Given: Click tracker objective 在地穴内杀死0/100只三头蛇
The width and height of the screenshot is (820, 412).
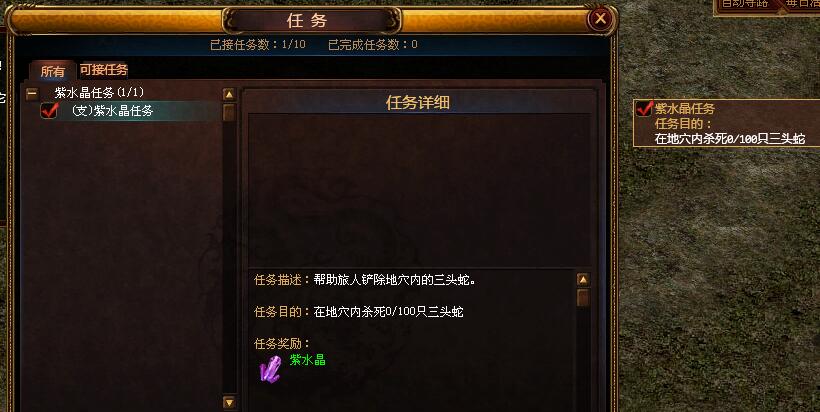Looking at the screenshot, I should [x=730, y=139].
